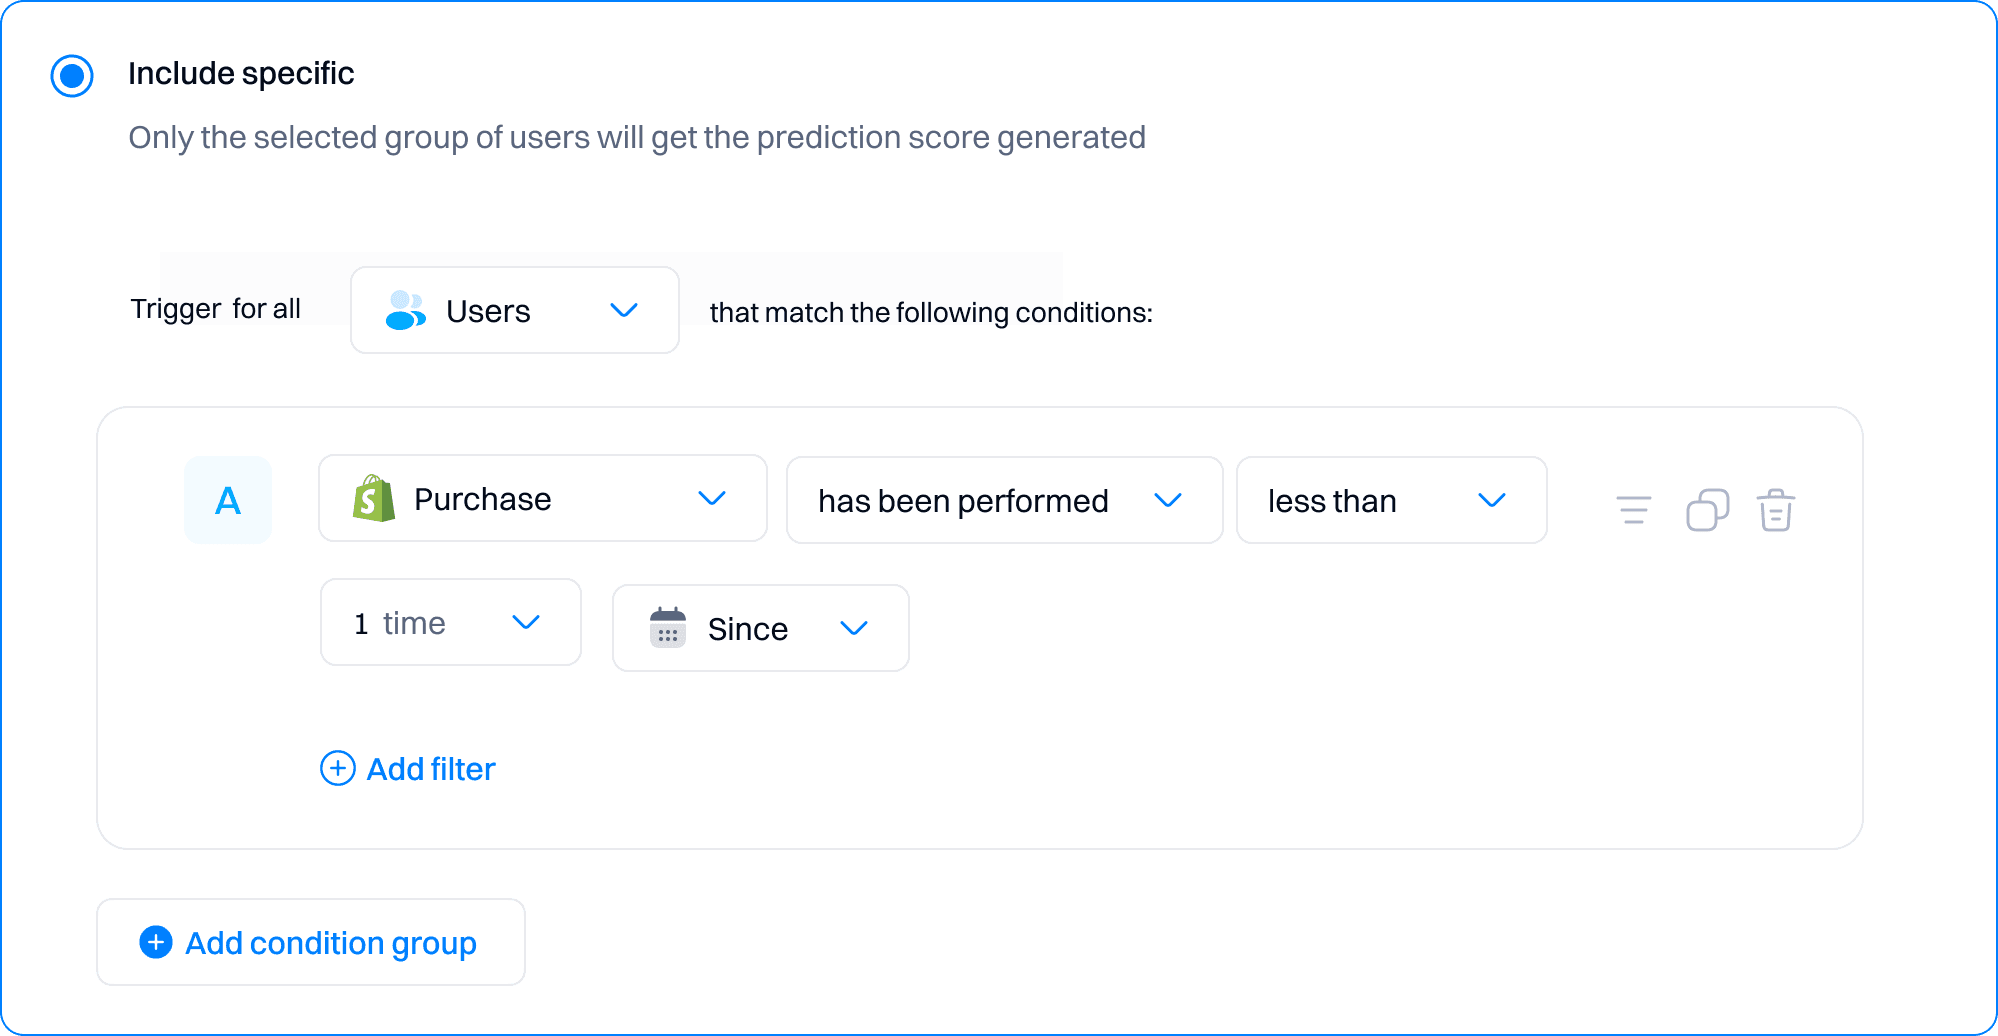Select the Include specific radio button
Image resolution: width=1998 pixels, height=1036 pixels.
coord(71,74)
